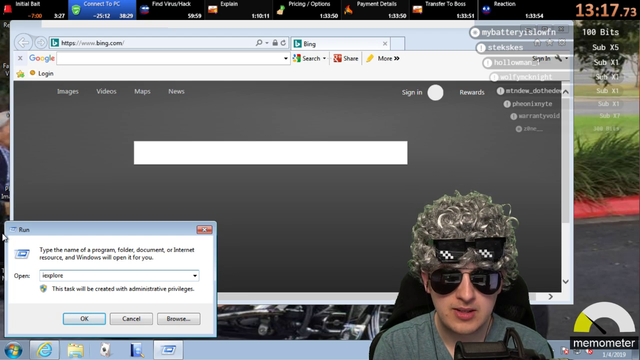Open the File Explorer taskbar icon
This screenshot has width=640, height=360.
76,350
